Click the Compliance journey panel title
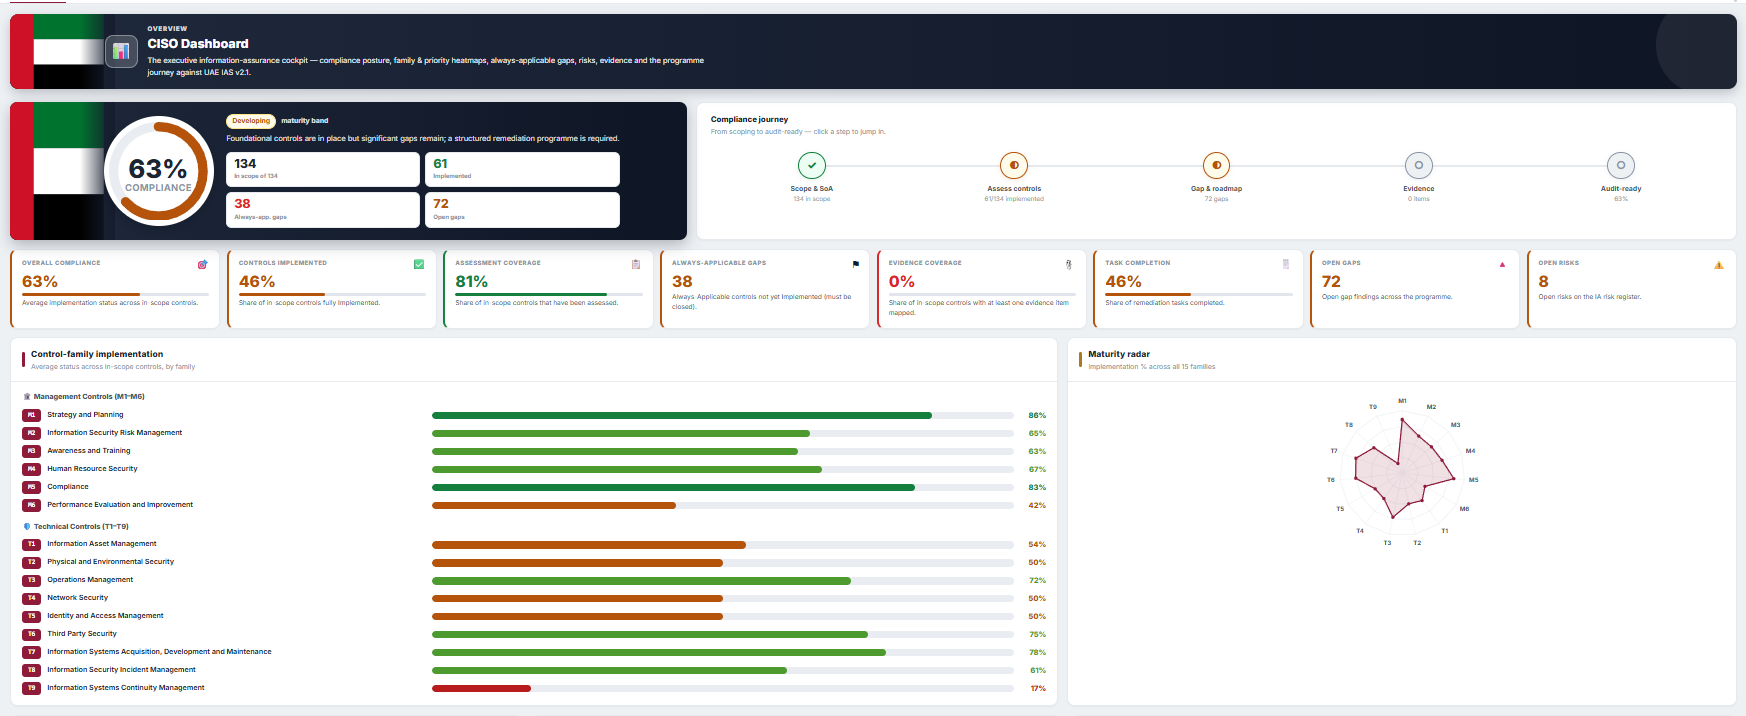Viewport: 1746px width, 716px height. coord(749,119)
